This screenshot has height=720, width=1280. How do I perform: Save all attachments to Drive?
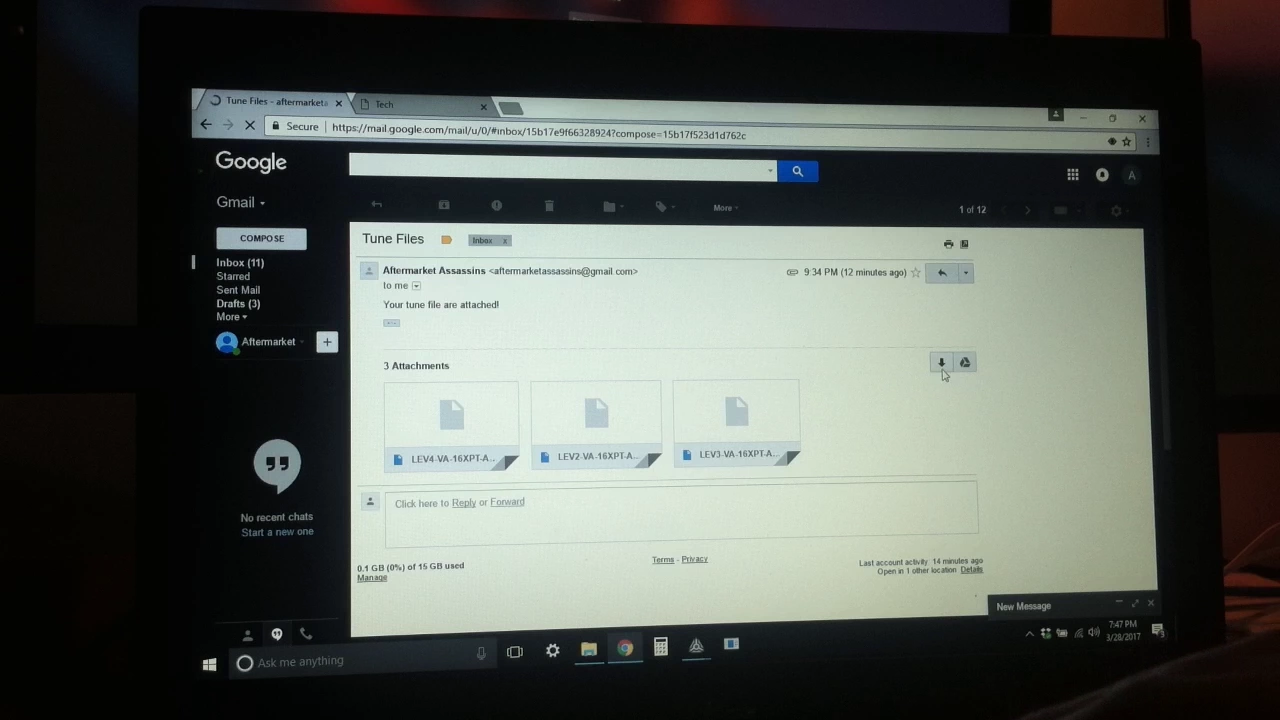click(965, 363)
